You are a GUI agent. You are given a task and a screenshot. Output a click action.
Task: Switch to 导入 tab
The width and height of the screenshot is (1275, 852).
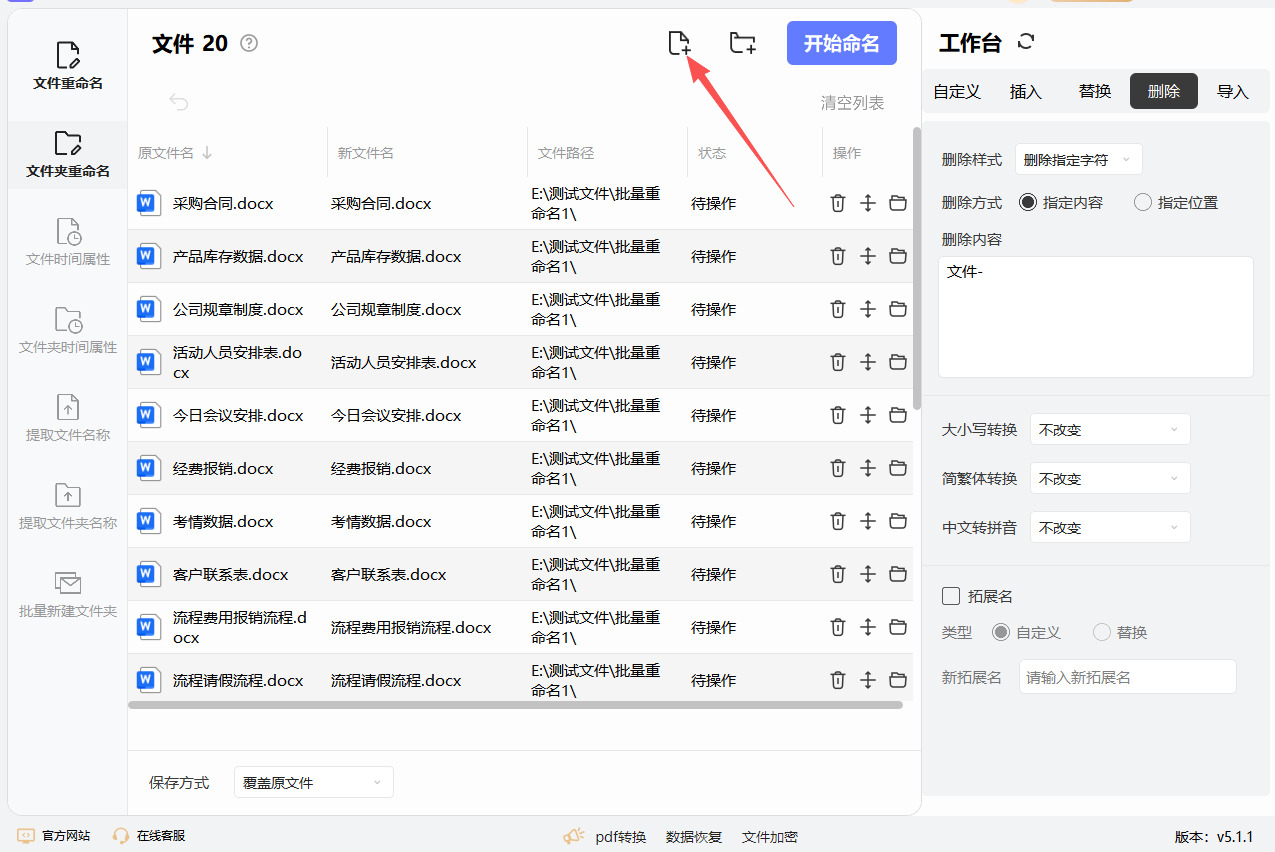pos(1233,91)
